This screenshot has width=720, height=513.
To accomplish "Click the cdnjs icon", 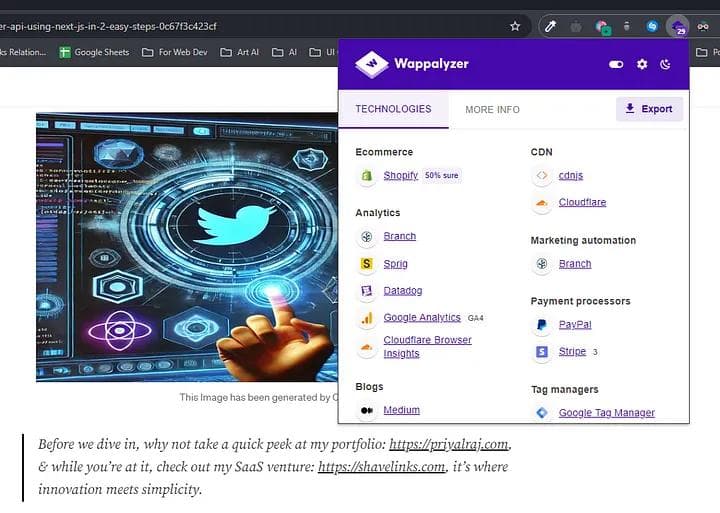I will pos(542,175).
